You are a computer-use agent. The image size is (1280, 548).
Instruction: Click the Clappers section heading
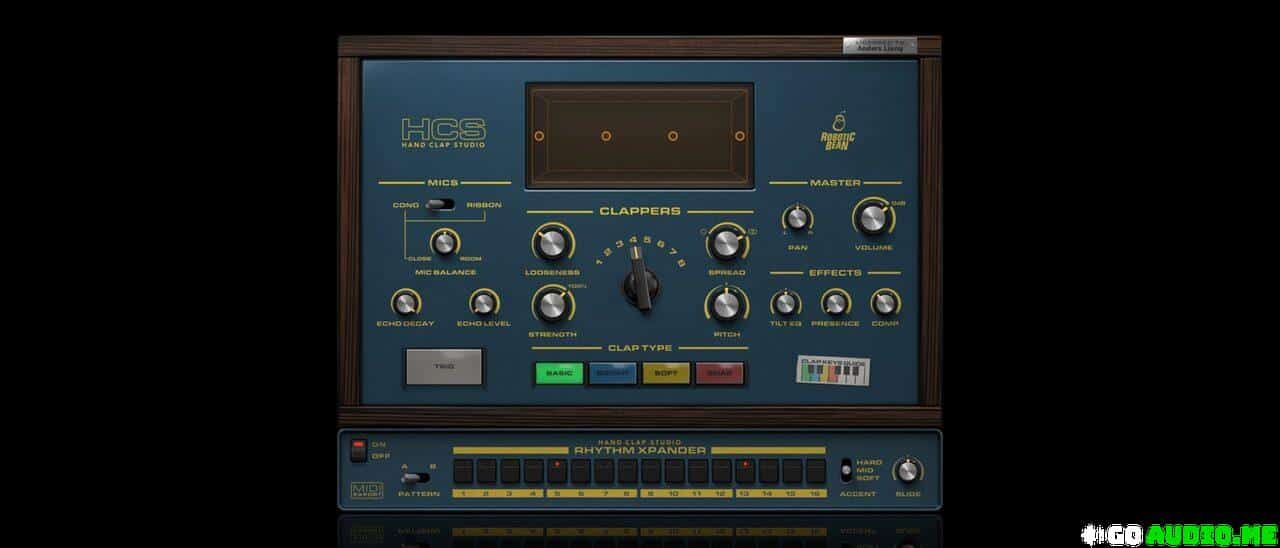point(640,211)
